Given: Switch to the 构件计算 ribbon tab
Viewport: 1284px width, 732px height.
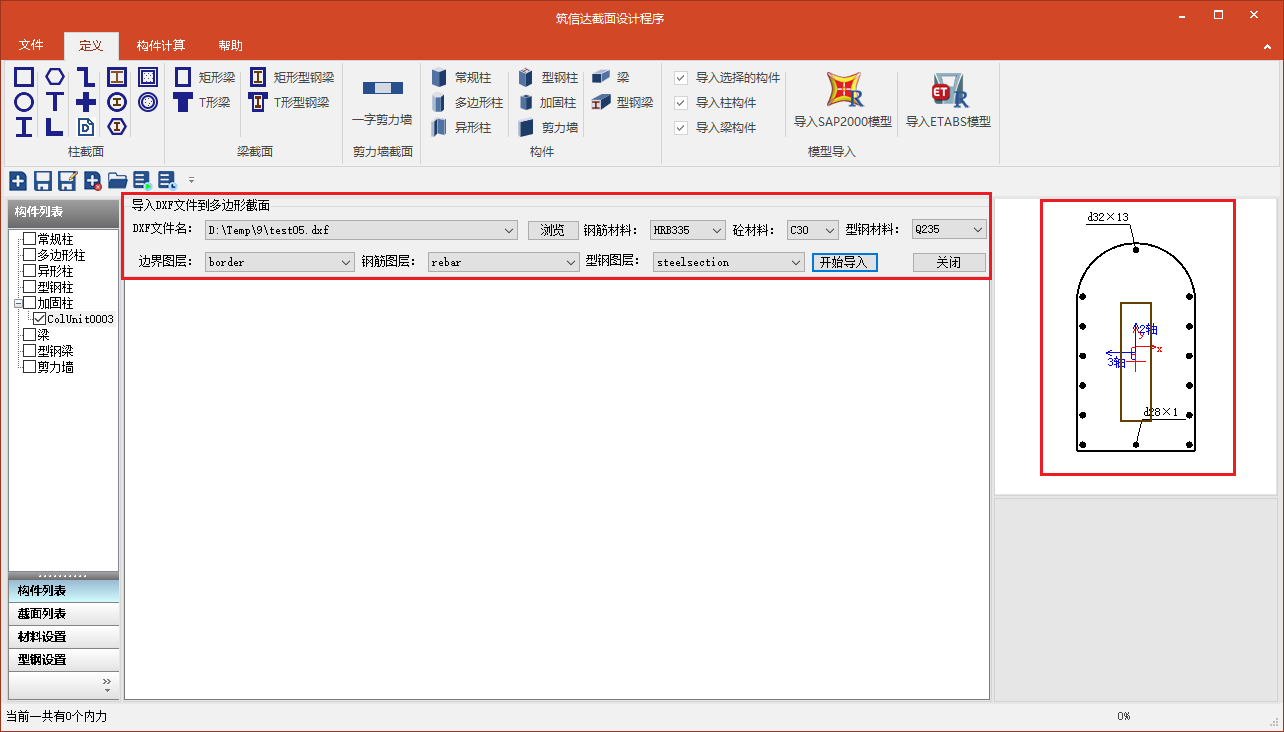Looking at the screenshot, I should click(x=161, y=45).
